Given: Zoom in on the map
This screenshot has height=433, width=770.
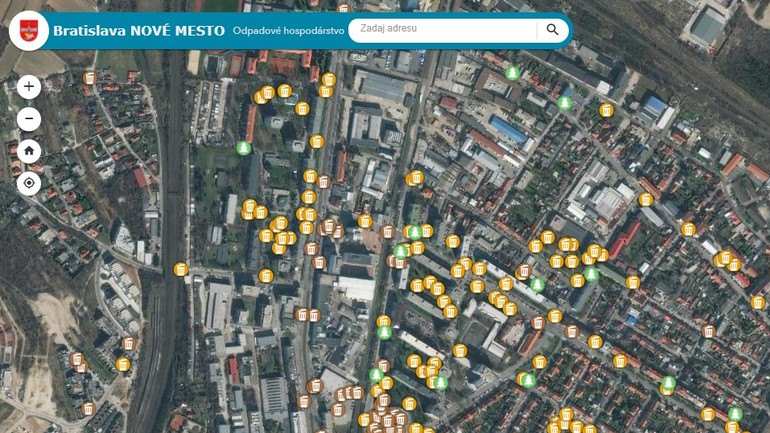Looking at the screenshot, I should tap(29, 87).
